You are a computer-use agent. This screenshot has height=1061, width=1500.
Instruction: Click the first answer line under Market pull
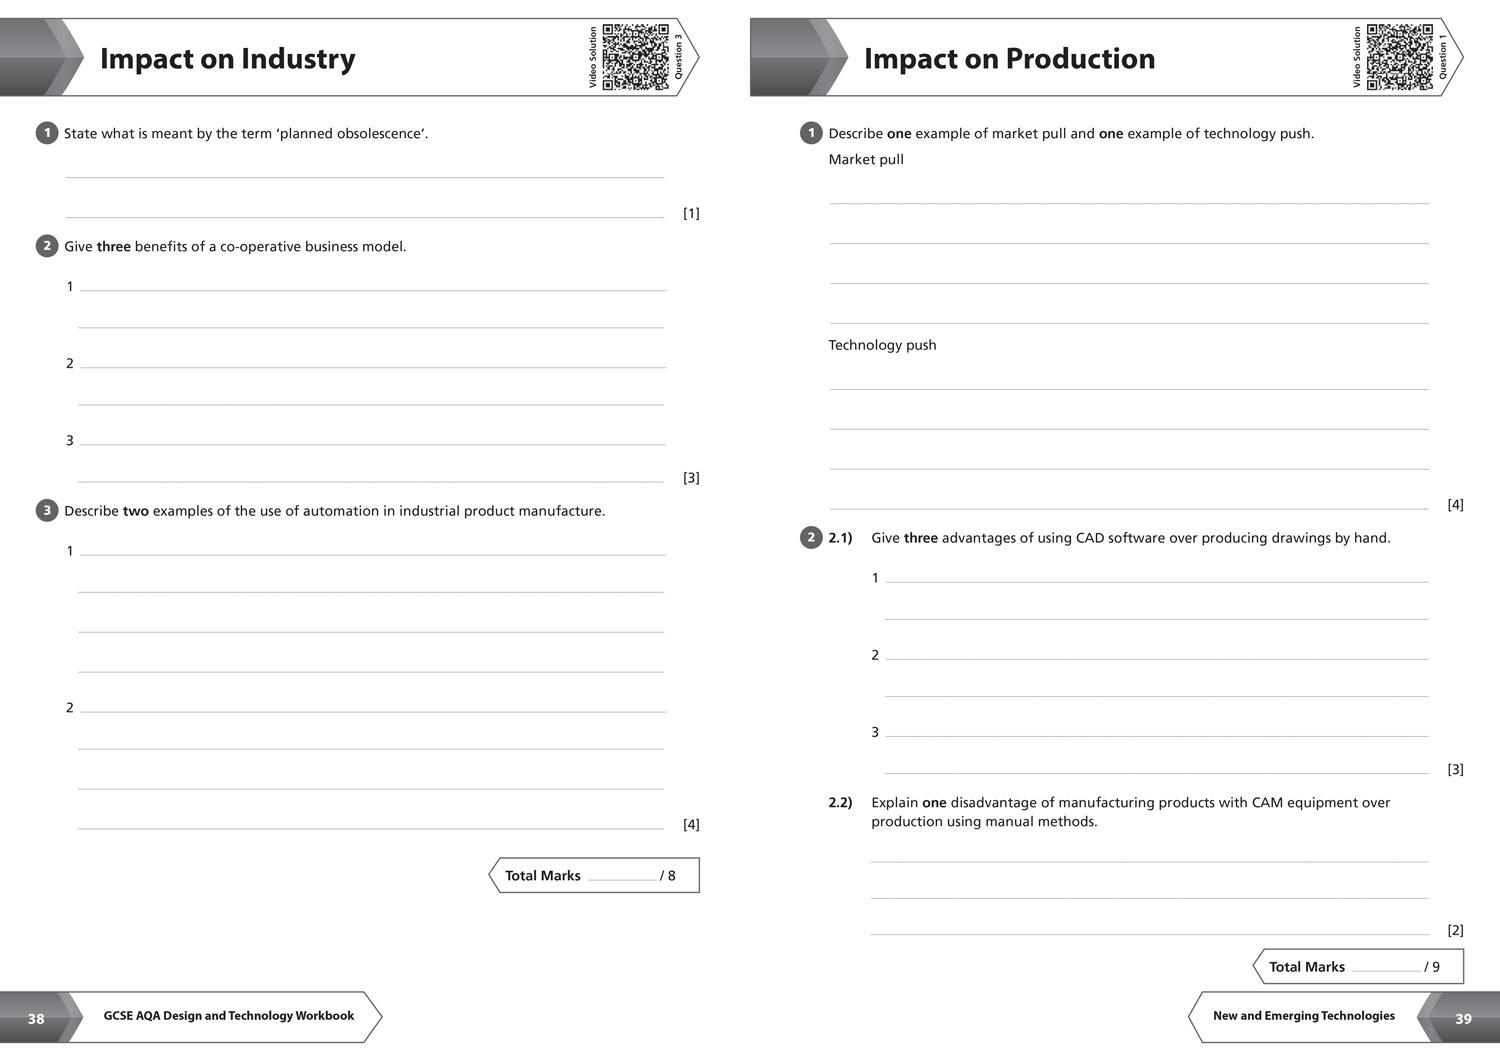[x=1130, y=202]
